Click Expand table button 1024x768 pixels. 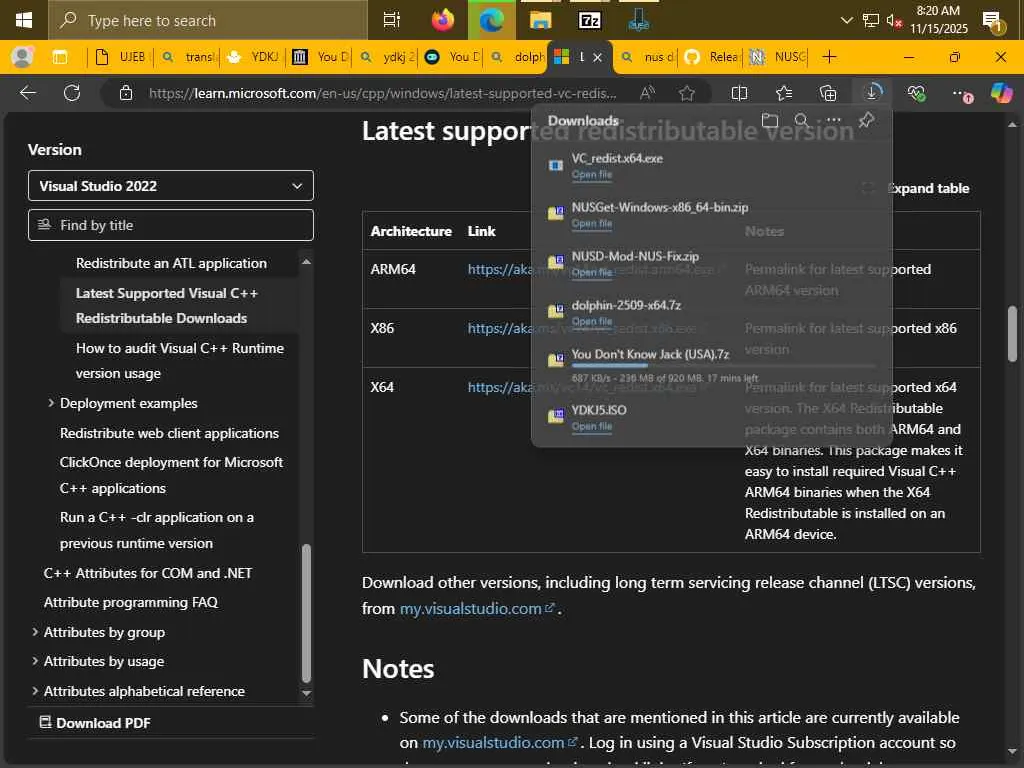(x=916, y=188)
